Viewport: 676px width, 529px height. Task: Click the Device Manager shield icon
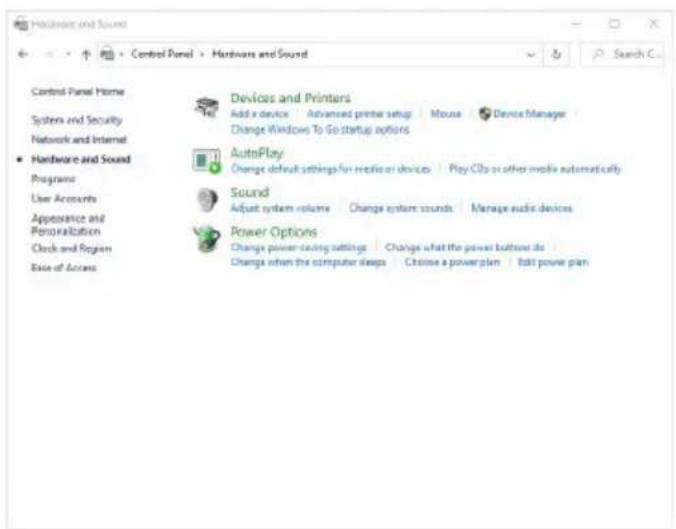[485, 114]
